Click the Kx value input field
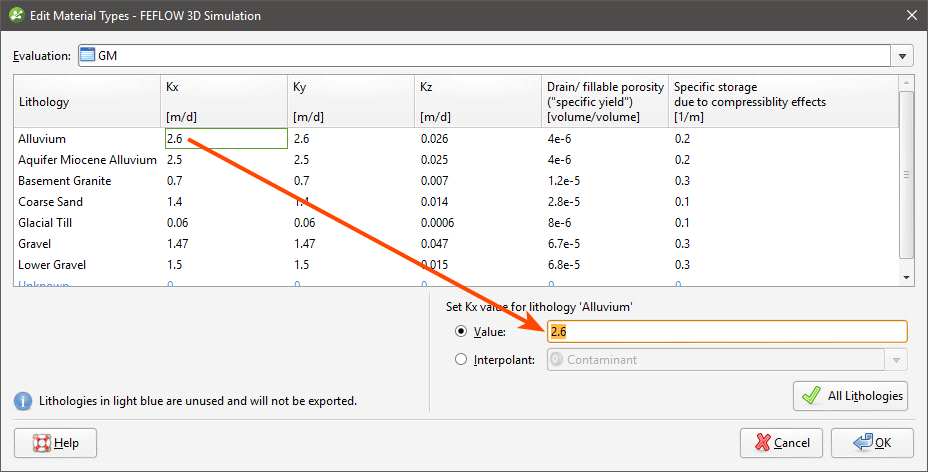 [x=727, y=332]
